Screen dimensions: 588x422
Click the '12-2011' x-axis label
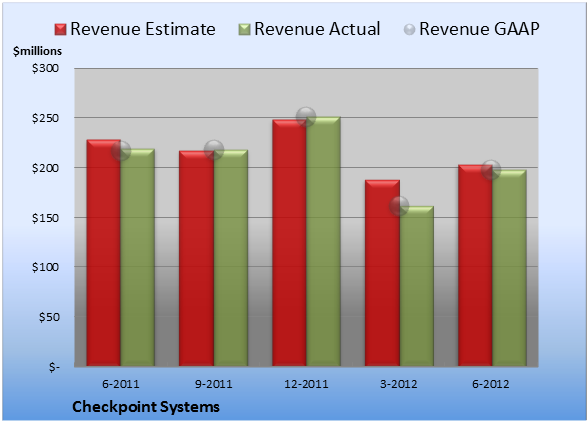(306, 384)
